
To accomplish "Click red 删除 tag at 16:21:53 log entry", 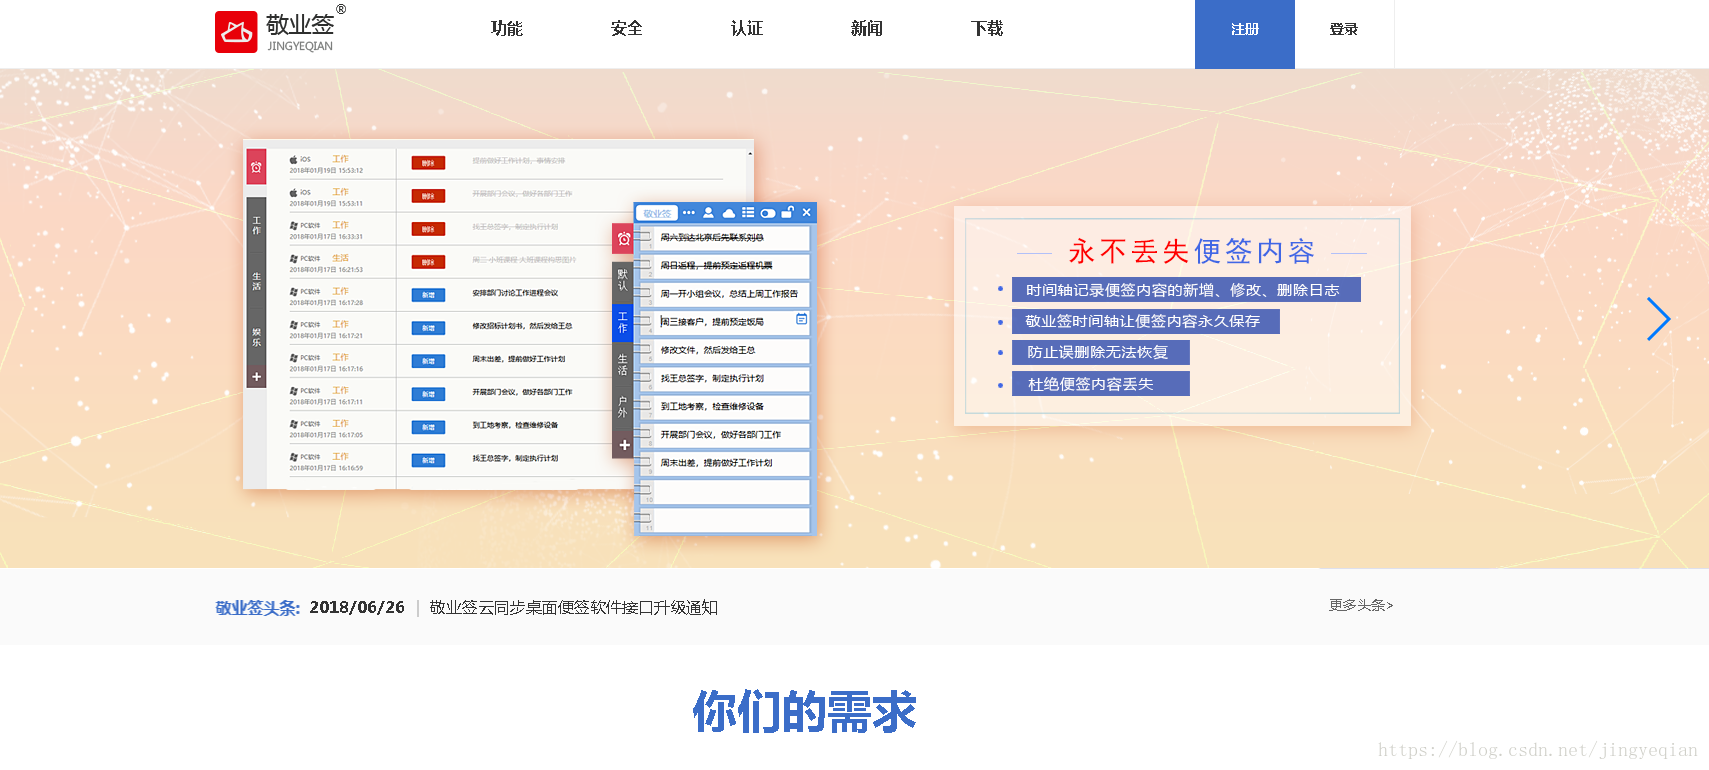I will [428, 262].
